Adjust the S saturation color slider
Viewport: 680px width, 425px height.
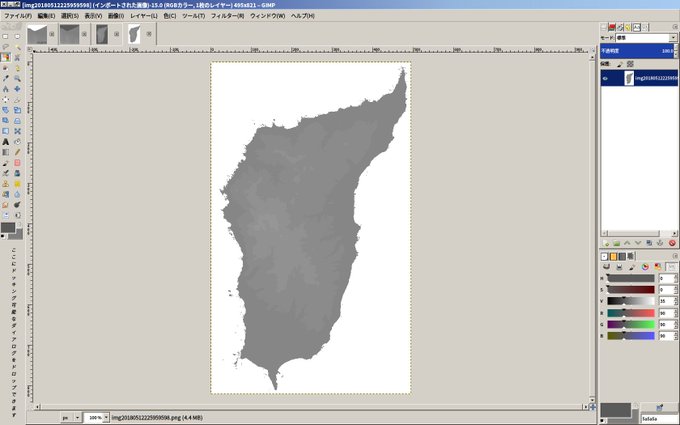(x=631, y=290)
